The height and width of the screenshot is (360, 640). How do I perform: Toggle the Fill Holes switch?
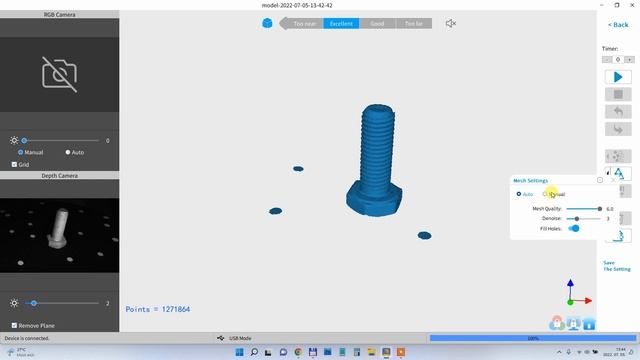573,229
